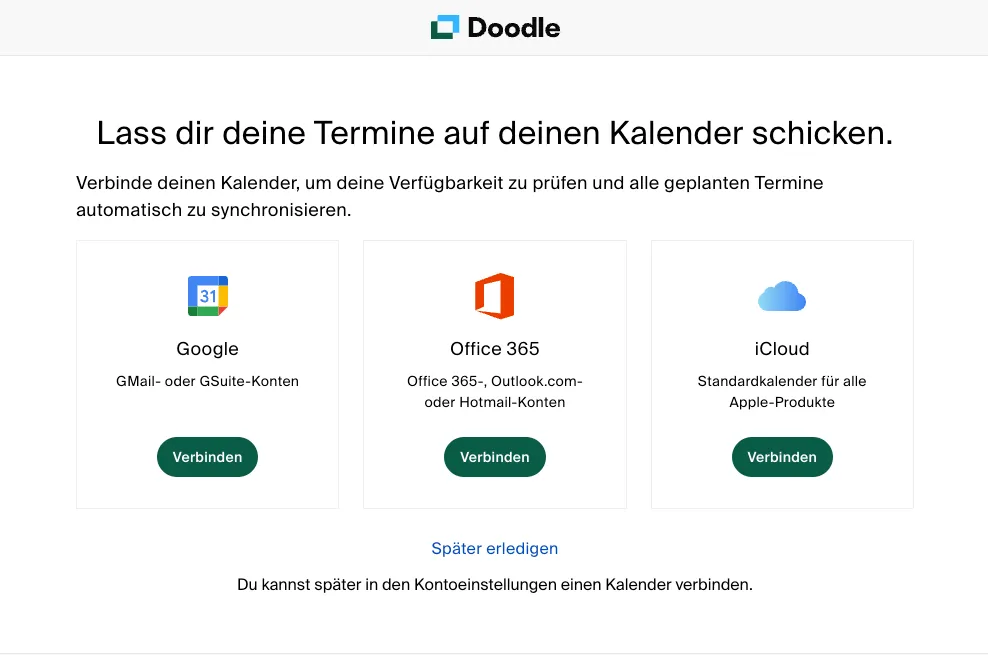Click the blue iCloud cloud icon
This screenshot has width=988, height=655.
[782, 296]
